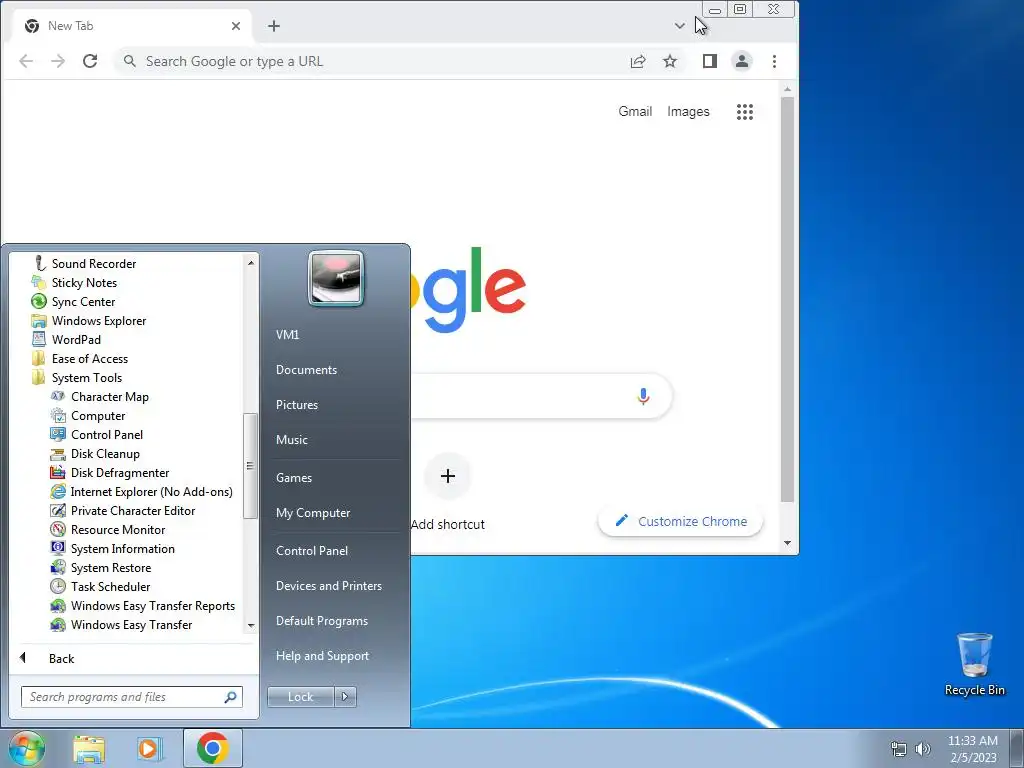Click the Chrome taskbar icon
1024x768 pixels.
(212, 748)
